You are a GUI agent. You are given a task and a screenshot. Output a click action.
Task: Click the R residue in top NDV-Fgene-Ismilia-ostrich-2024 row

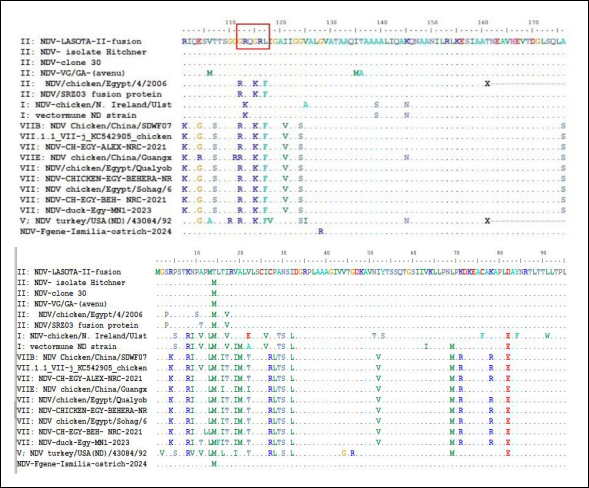coord(320,231)
